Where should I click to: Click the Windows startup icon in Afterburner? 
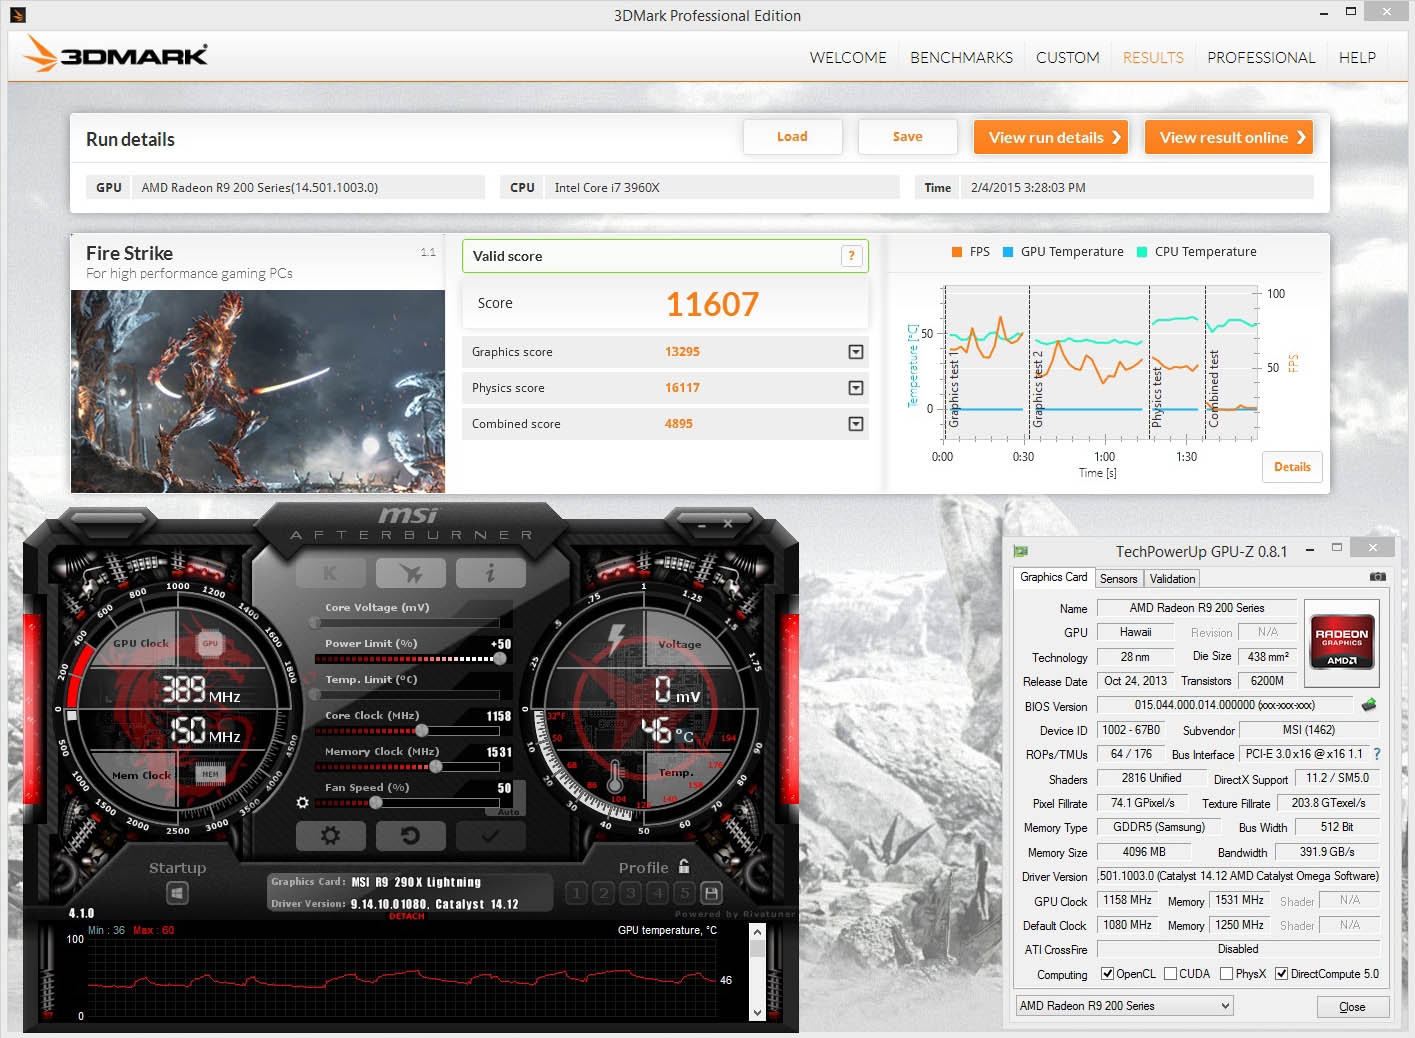(x=178, y=892)
